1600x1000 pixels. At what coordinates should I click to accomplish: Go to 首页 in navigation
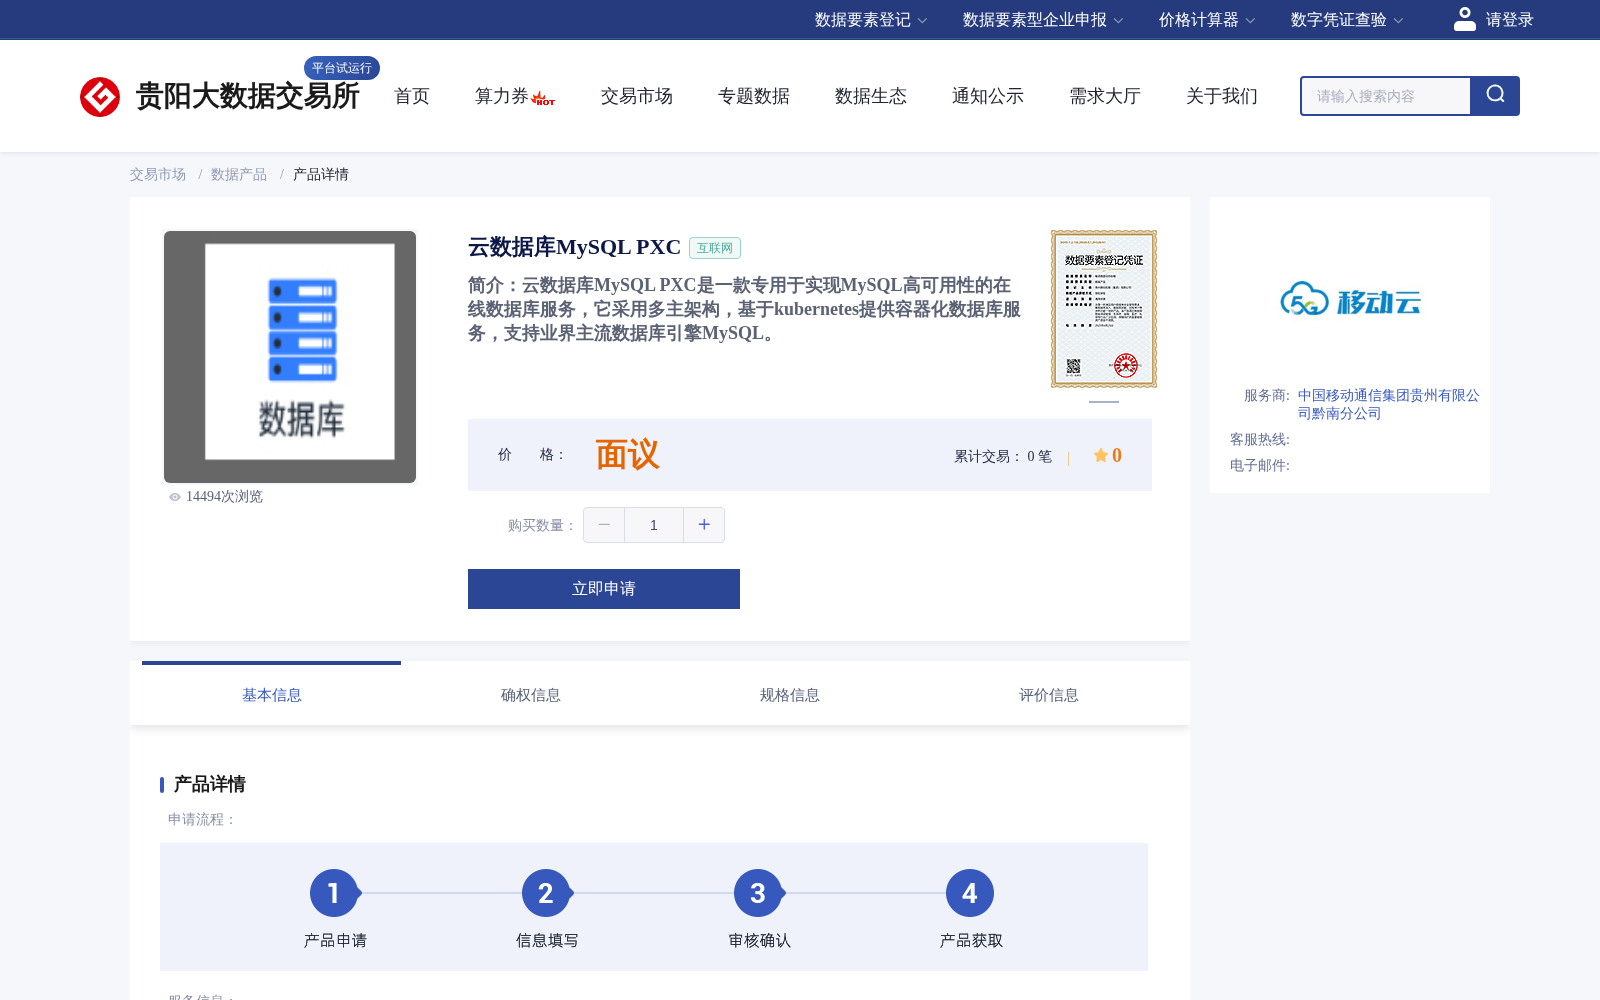[x=412, y=96]
